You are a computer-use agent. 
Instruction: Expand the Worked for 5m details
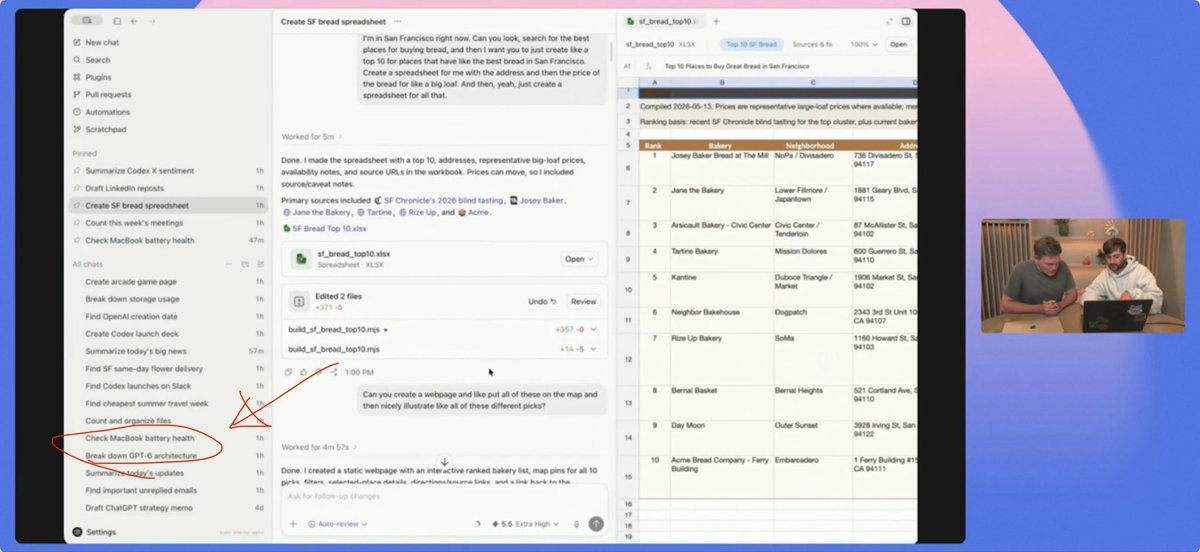coord(313,136)
